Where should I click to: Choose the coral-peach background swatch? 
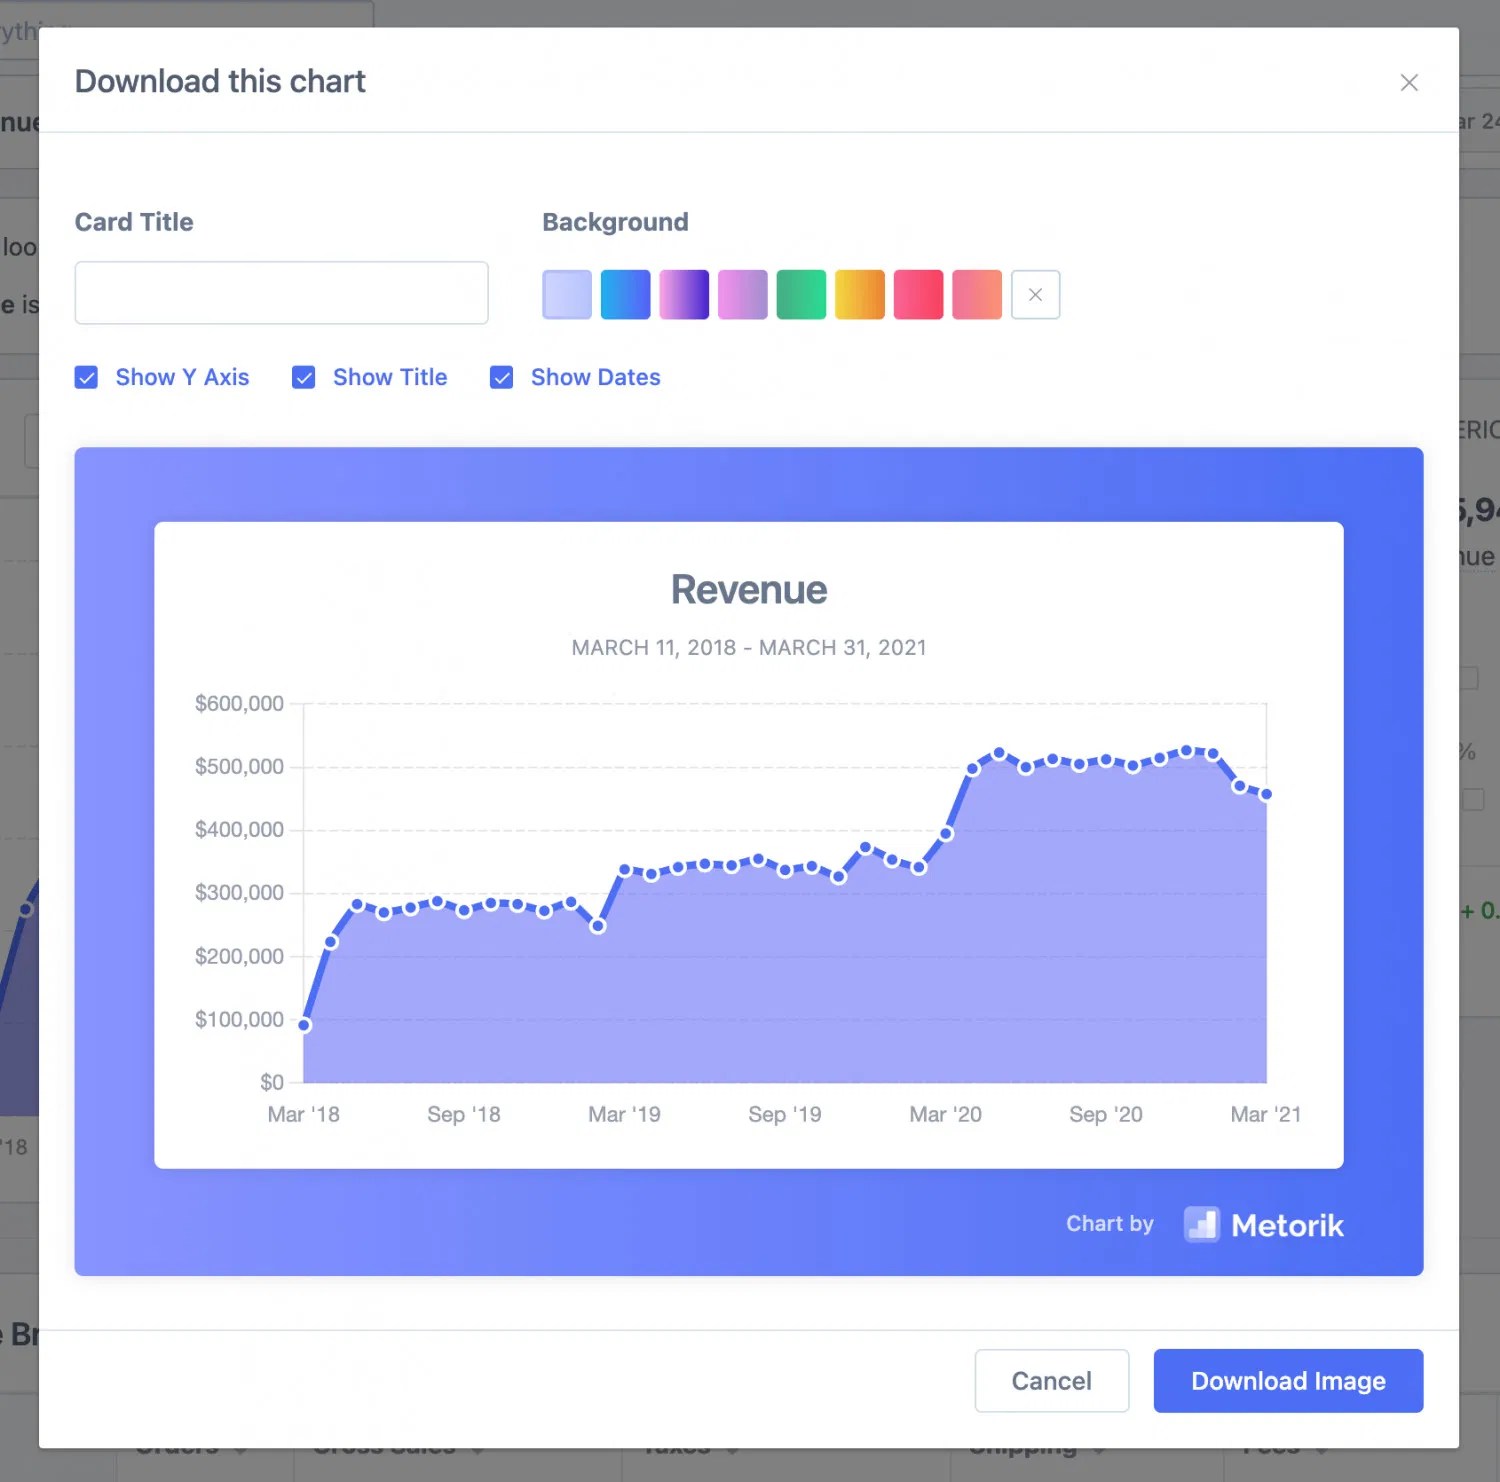pos(977,294)
